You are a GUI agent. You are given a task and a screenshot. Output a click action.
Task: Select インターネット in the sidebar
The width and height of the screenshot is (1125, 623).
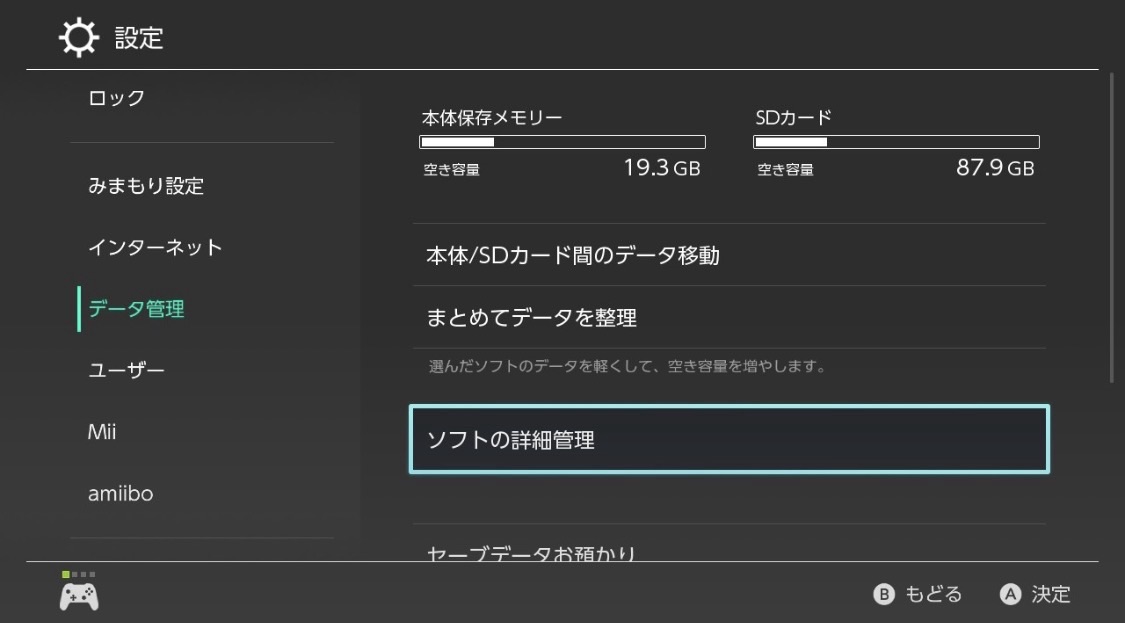[x=155, y=247]
